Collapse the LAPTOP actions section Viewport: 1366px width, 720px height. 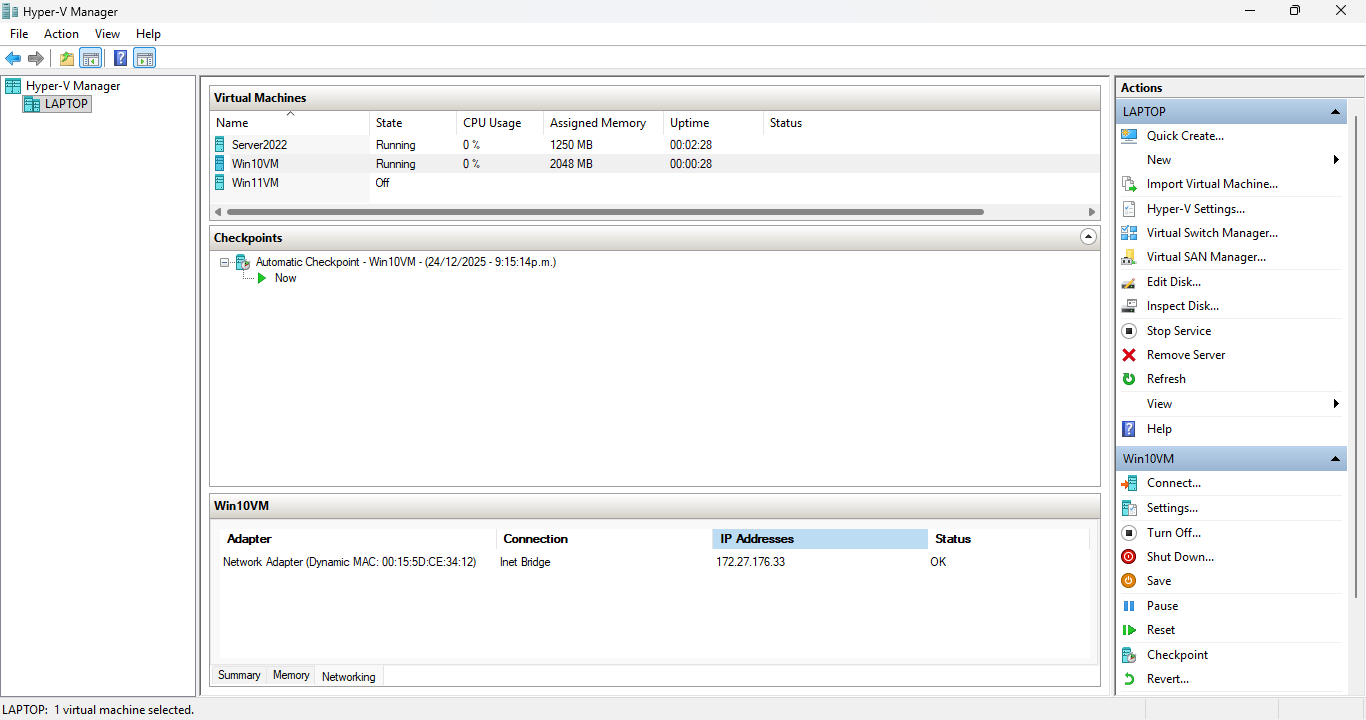1335,112
